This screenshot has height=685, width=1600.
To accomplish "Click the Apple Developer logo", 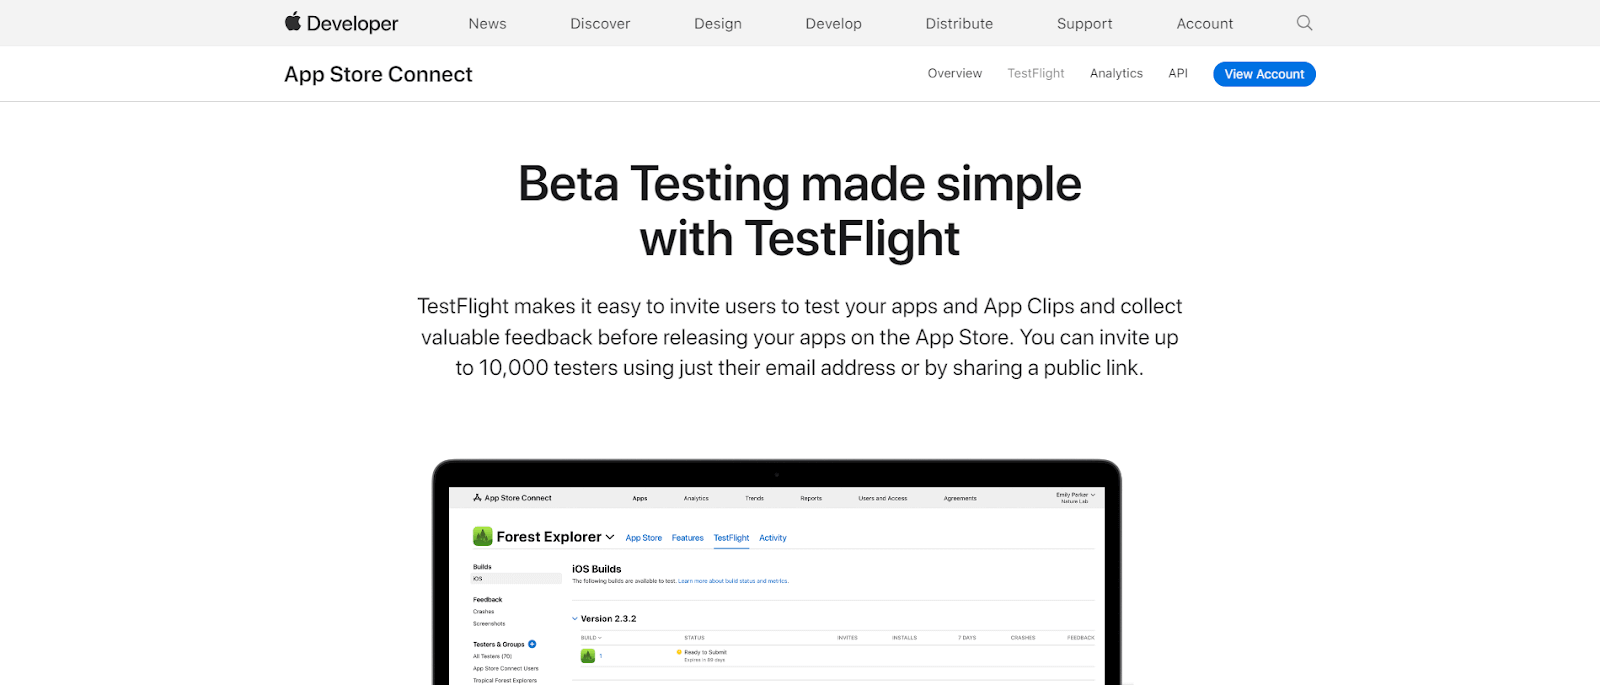I will 341,23.
